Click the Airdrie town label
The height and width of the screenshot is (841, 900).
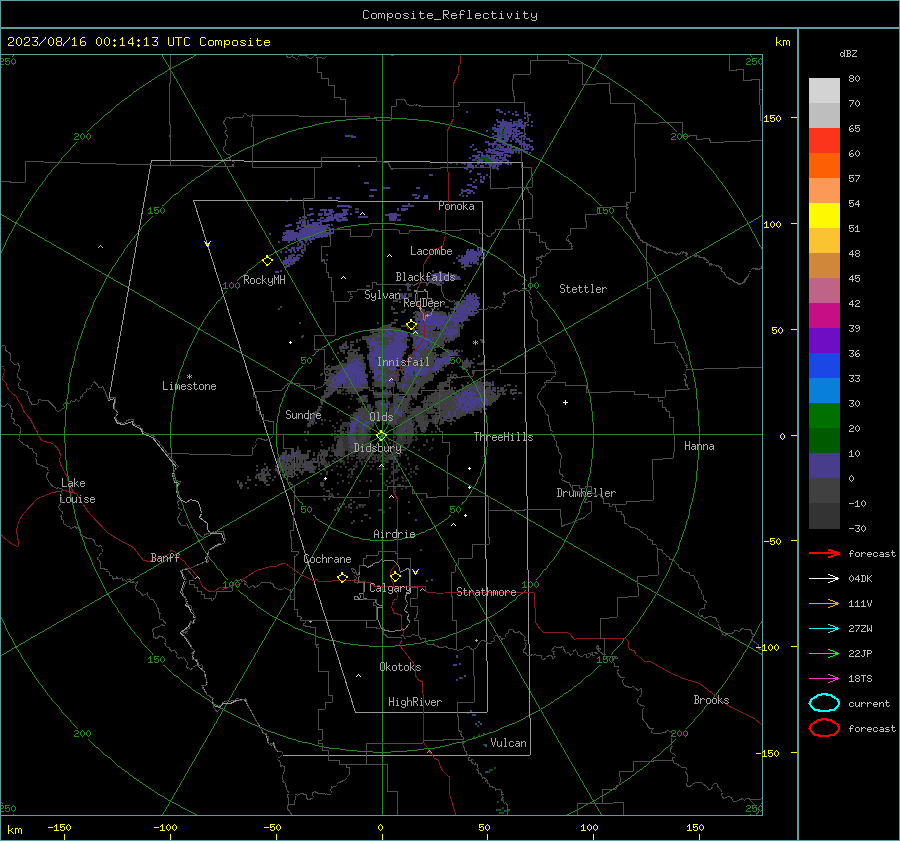point(394,534)
